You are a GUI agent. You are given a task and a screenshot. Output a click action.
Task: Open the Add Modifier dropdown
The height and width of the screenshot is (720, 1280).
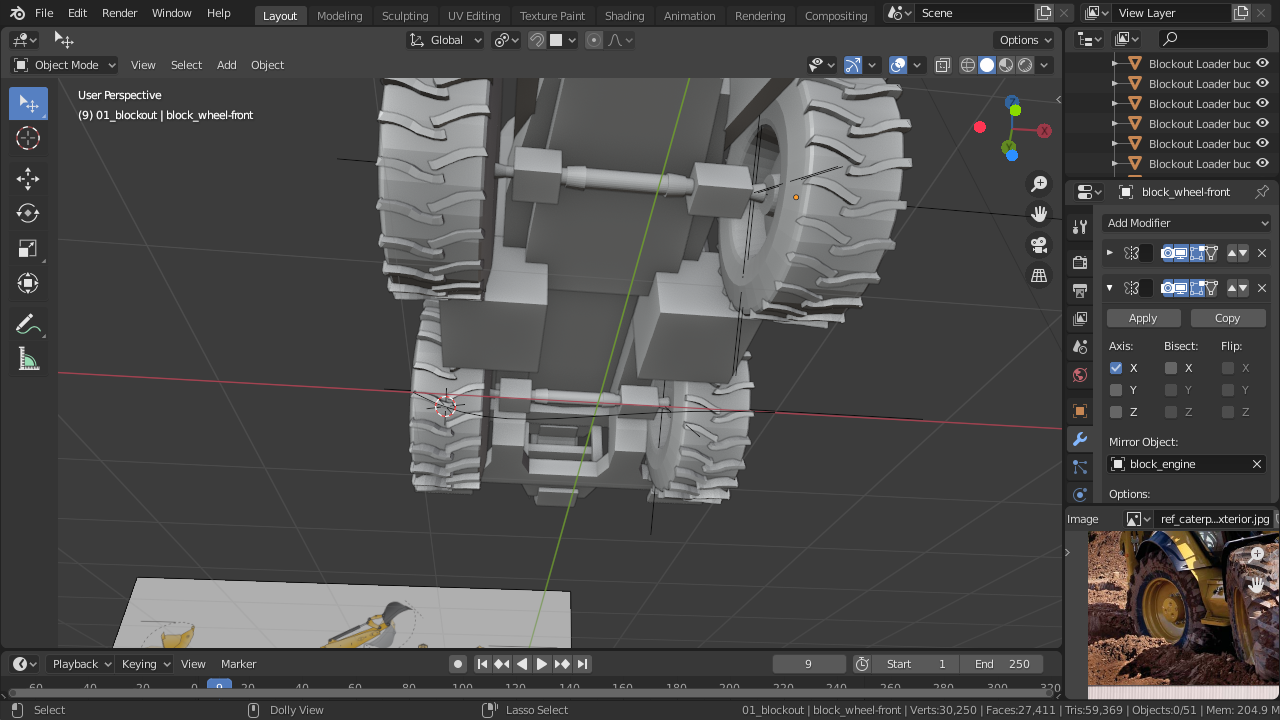1187,223
